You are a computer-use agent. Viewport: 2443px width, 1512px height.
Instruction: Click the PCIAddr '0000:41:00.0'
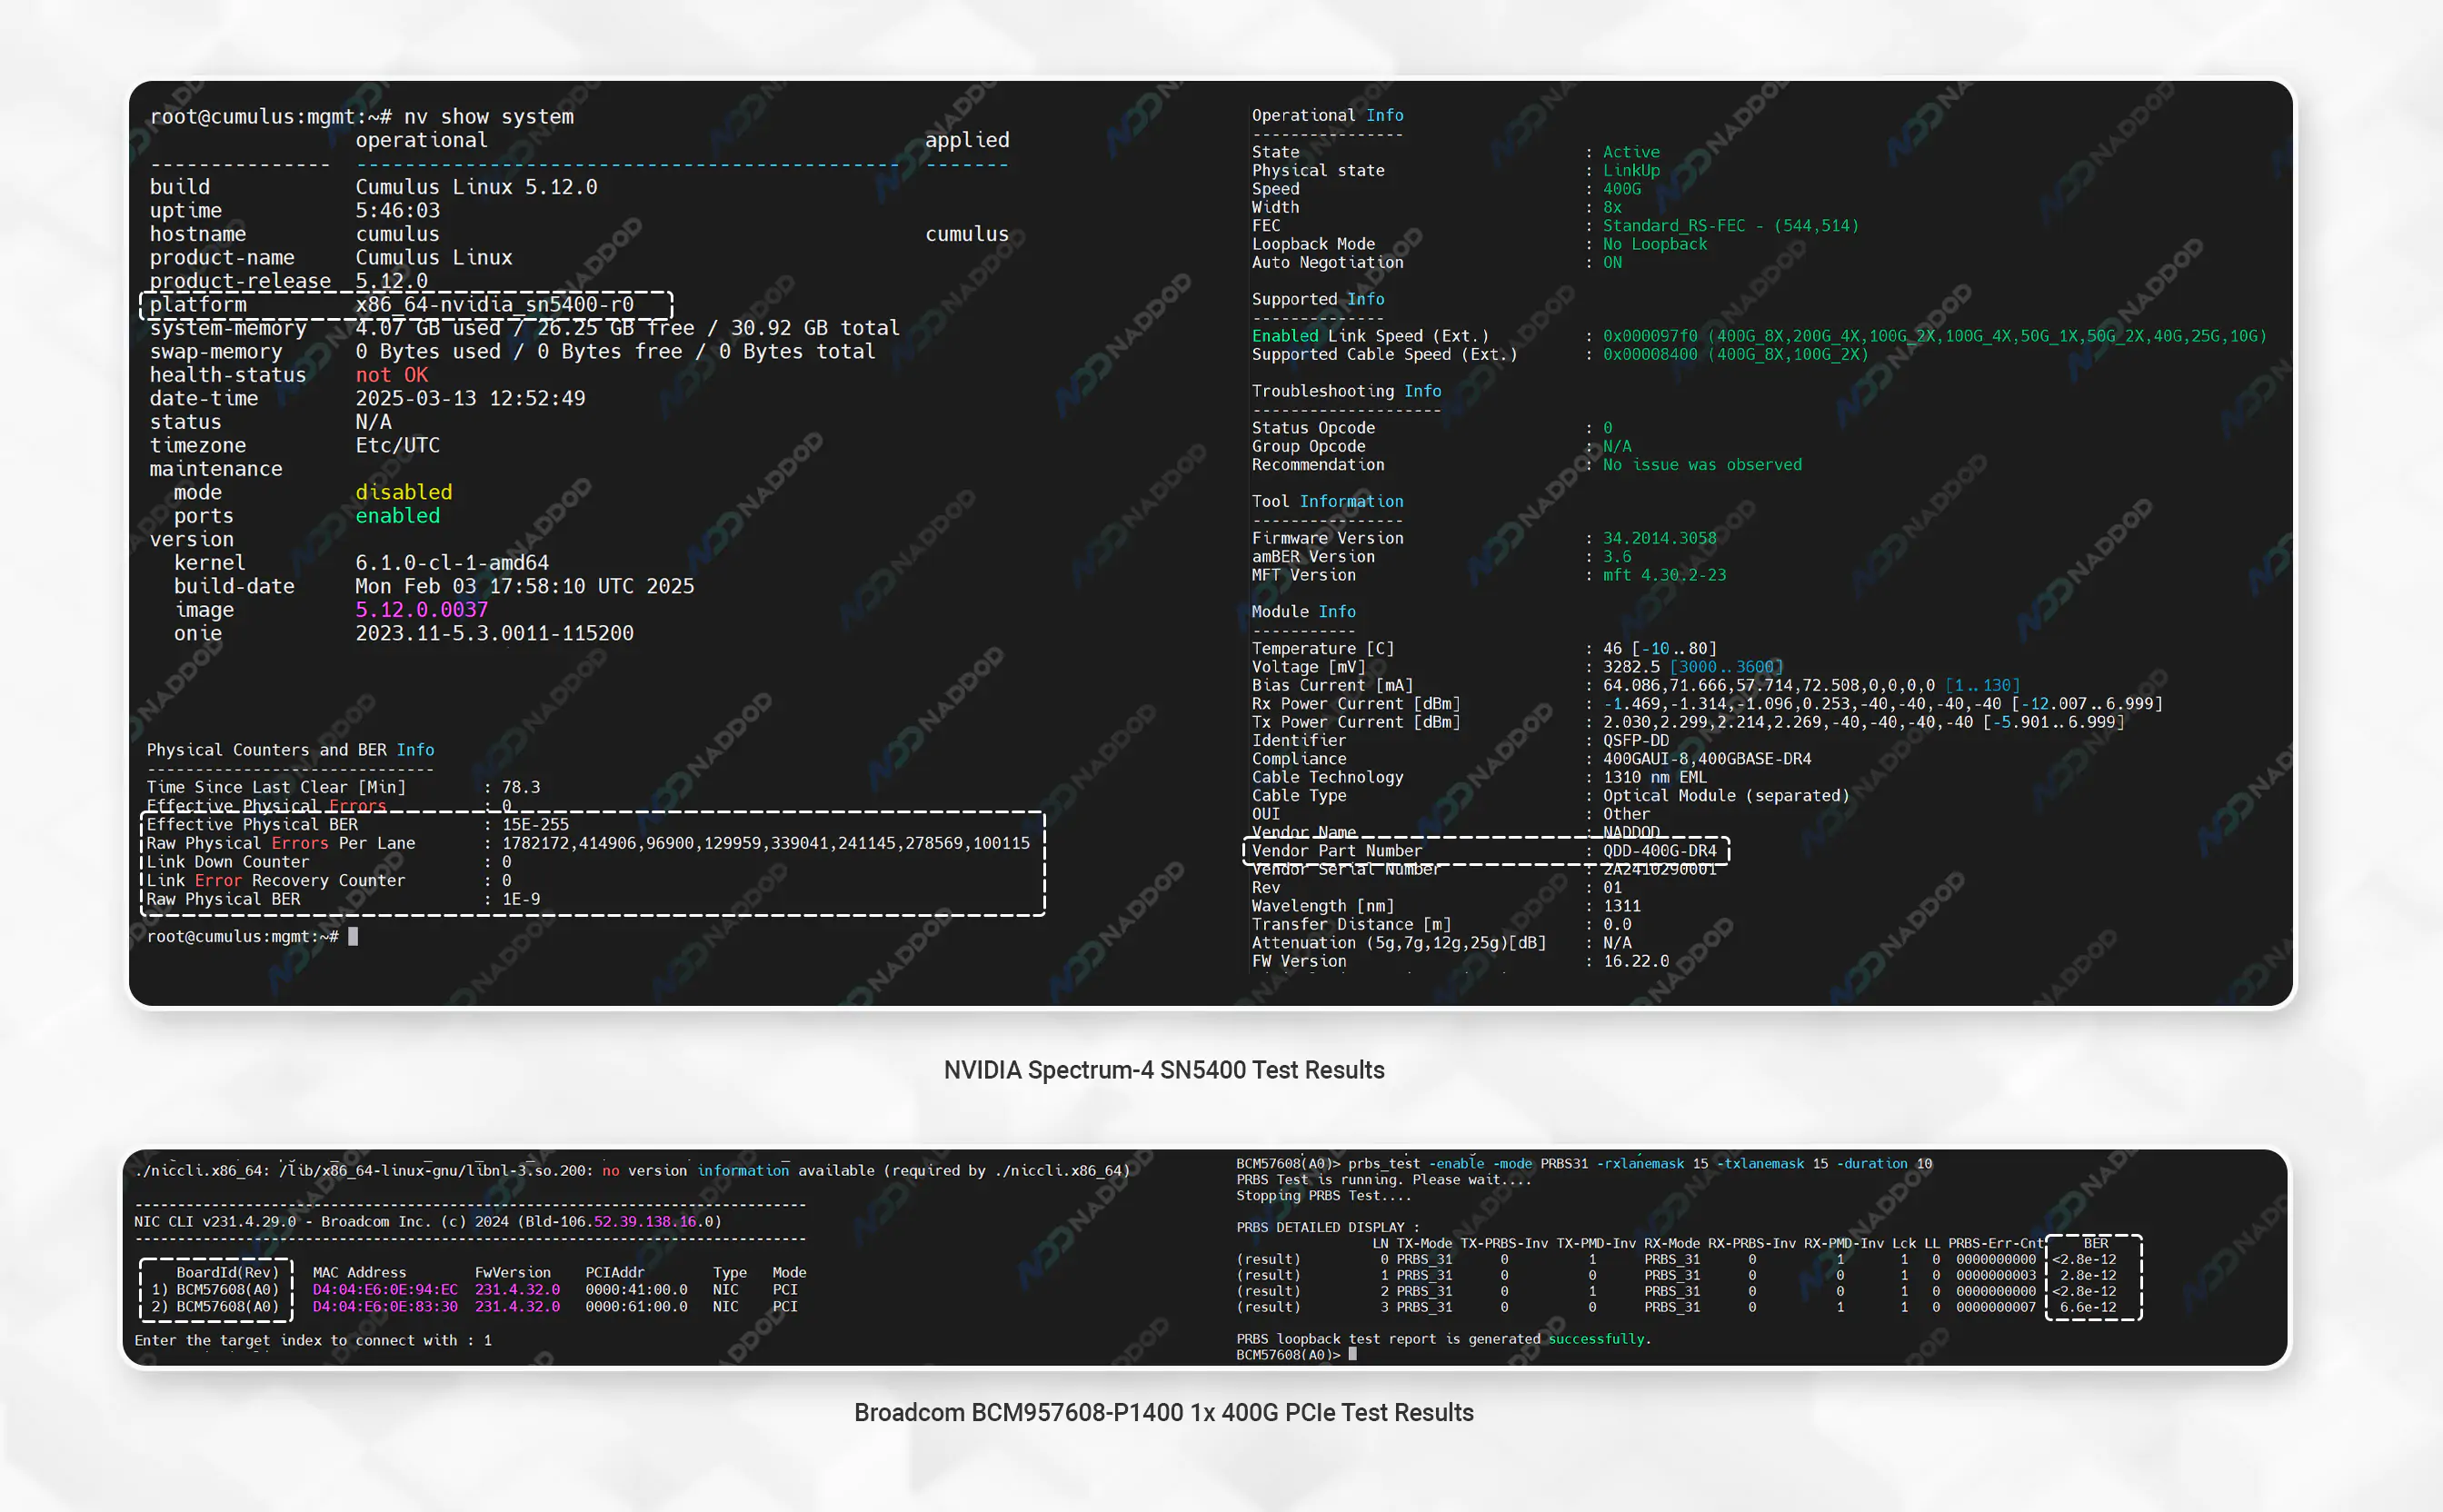click(636, 1290)
